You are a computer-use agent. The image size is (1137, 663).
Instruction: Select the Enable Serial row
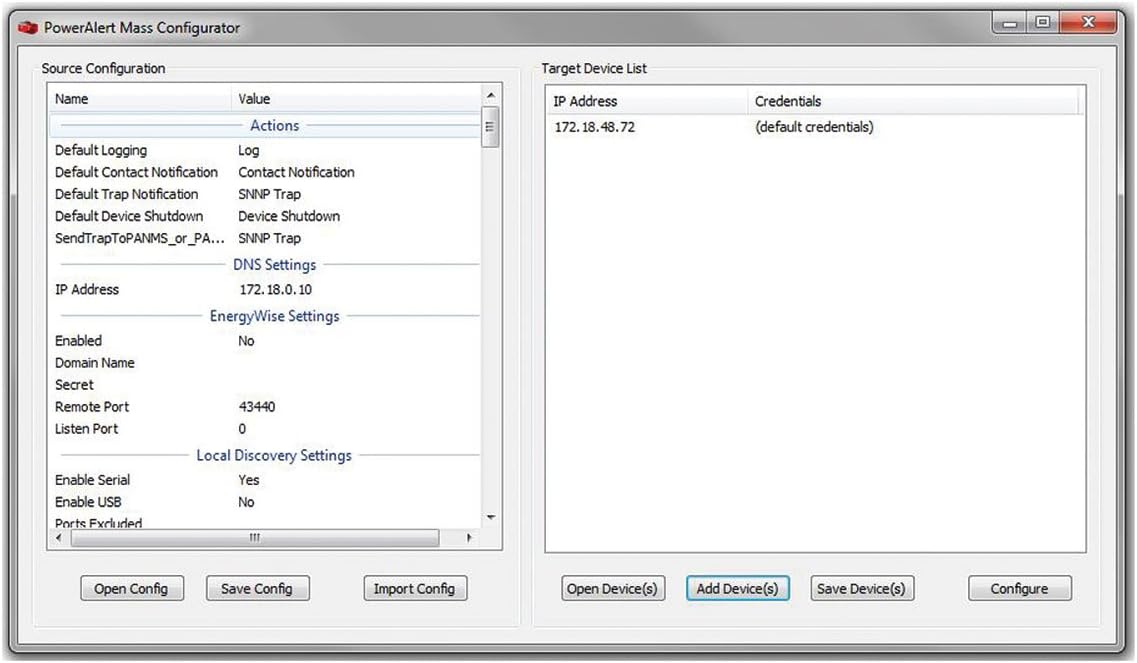coord(265,480)
